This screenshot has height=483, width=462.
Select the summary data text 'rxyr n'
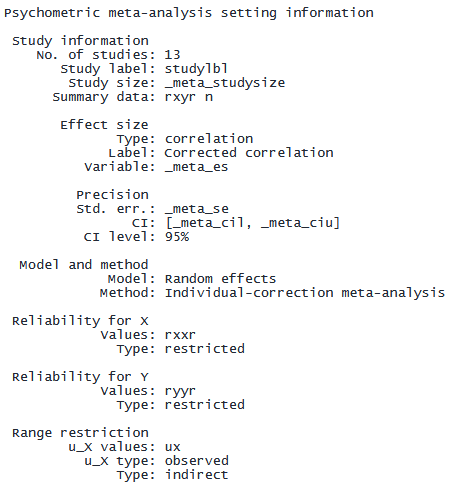(x=189, y=97)
